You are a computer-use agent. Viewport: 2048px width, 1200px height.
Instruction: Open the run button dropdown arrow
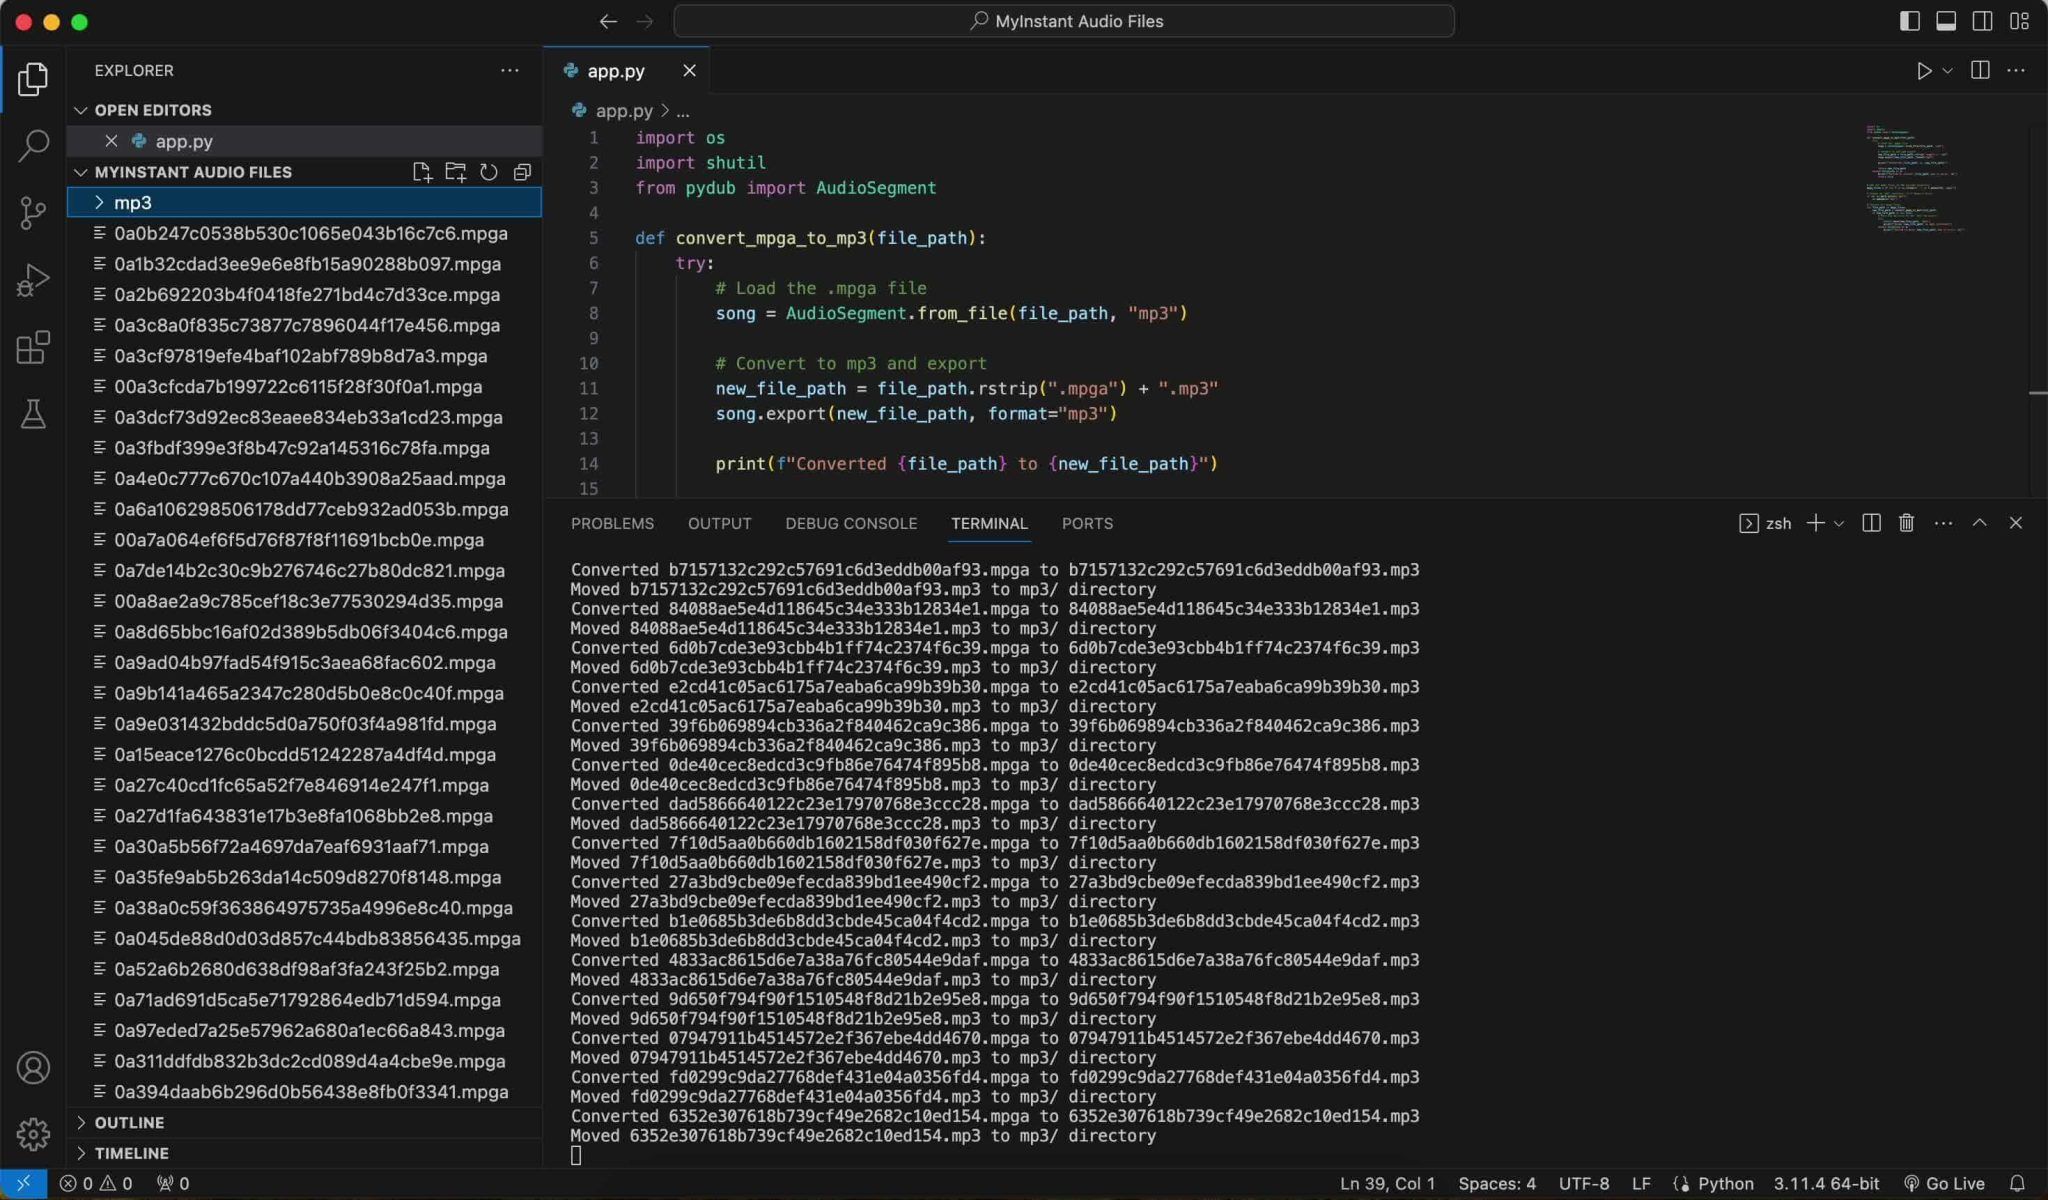tap(1947, 71)
